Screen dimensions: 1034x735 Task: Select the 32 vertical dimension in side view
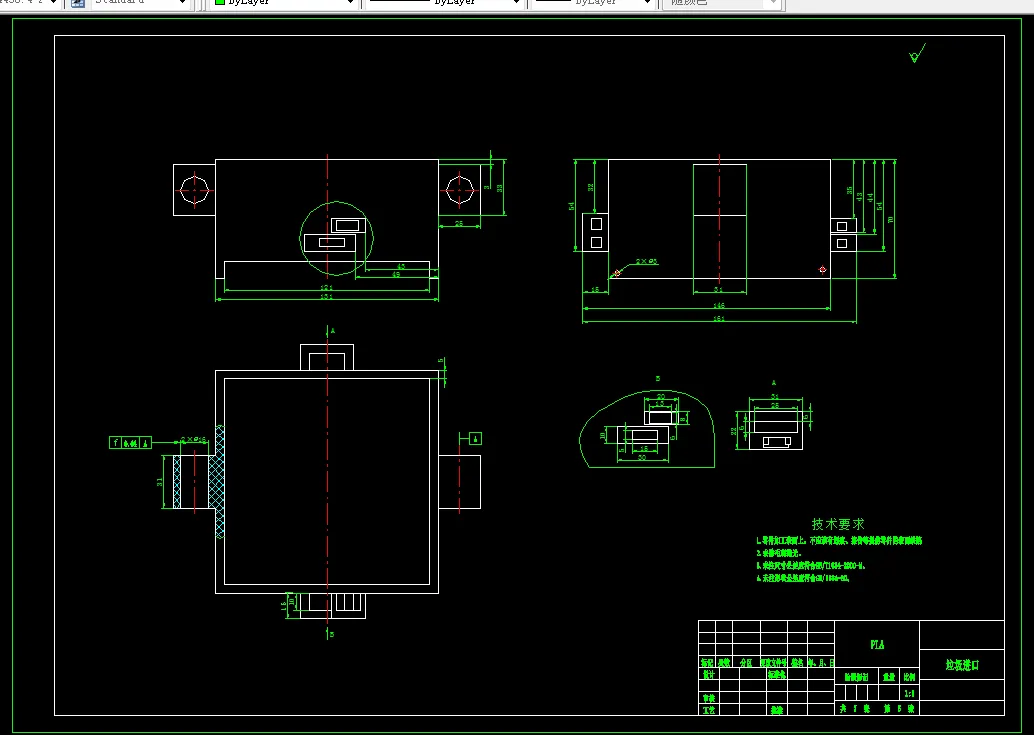pos(591,187)
